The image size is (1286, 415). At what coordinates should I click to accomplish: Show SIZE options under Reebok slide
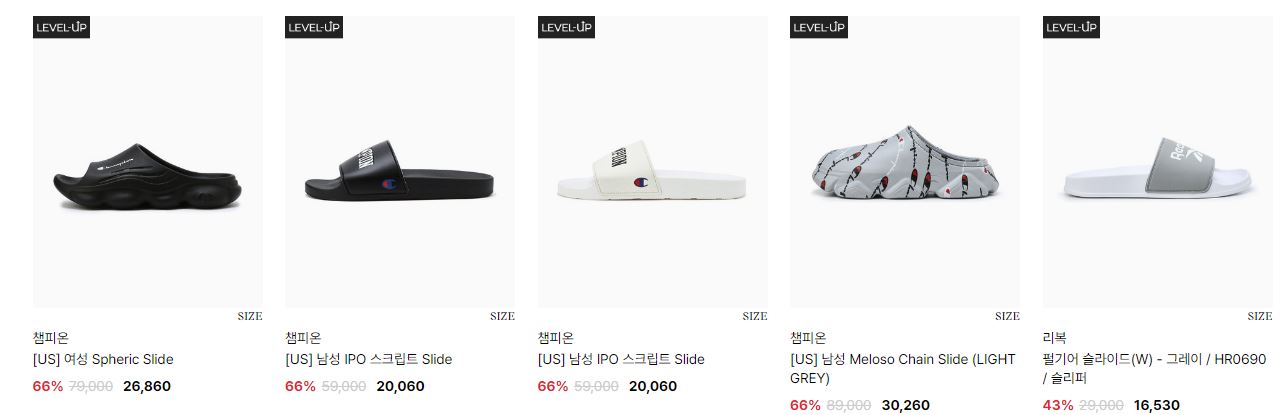[x=1260, y=316]
